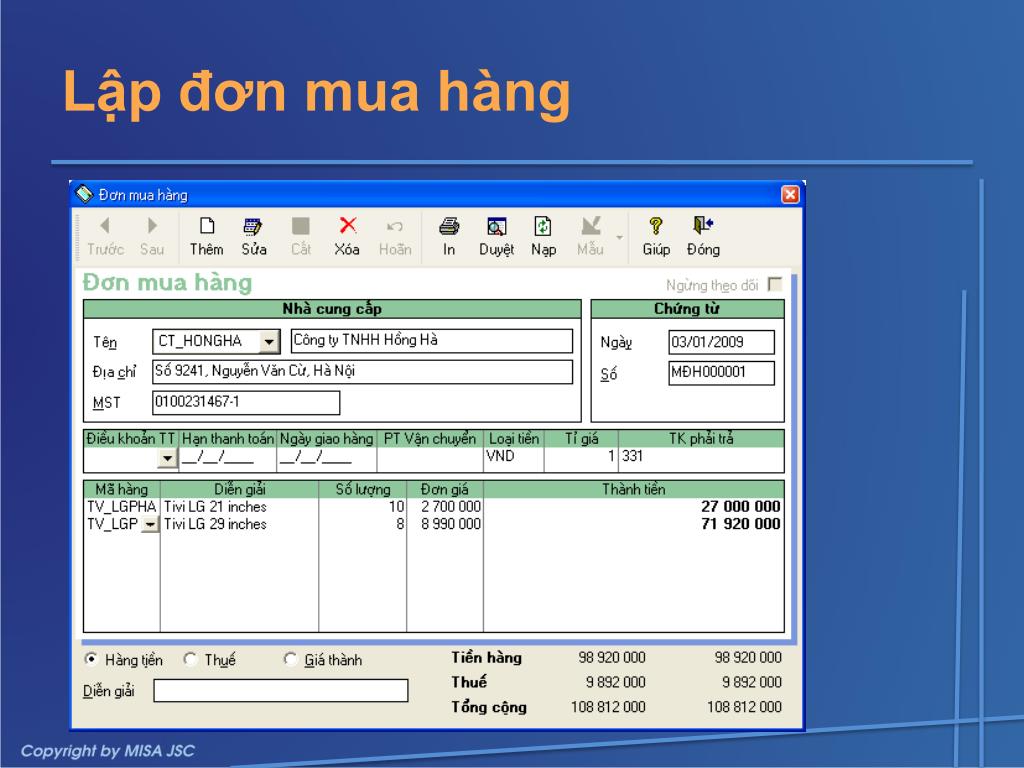Open the Giúp help icon
Image resolution: width=1024 pixels, height=768 pixels.
point(656,226)
